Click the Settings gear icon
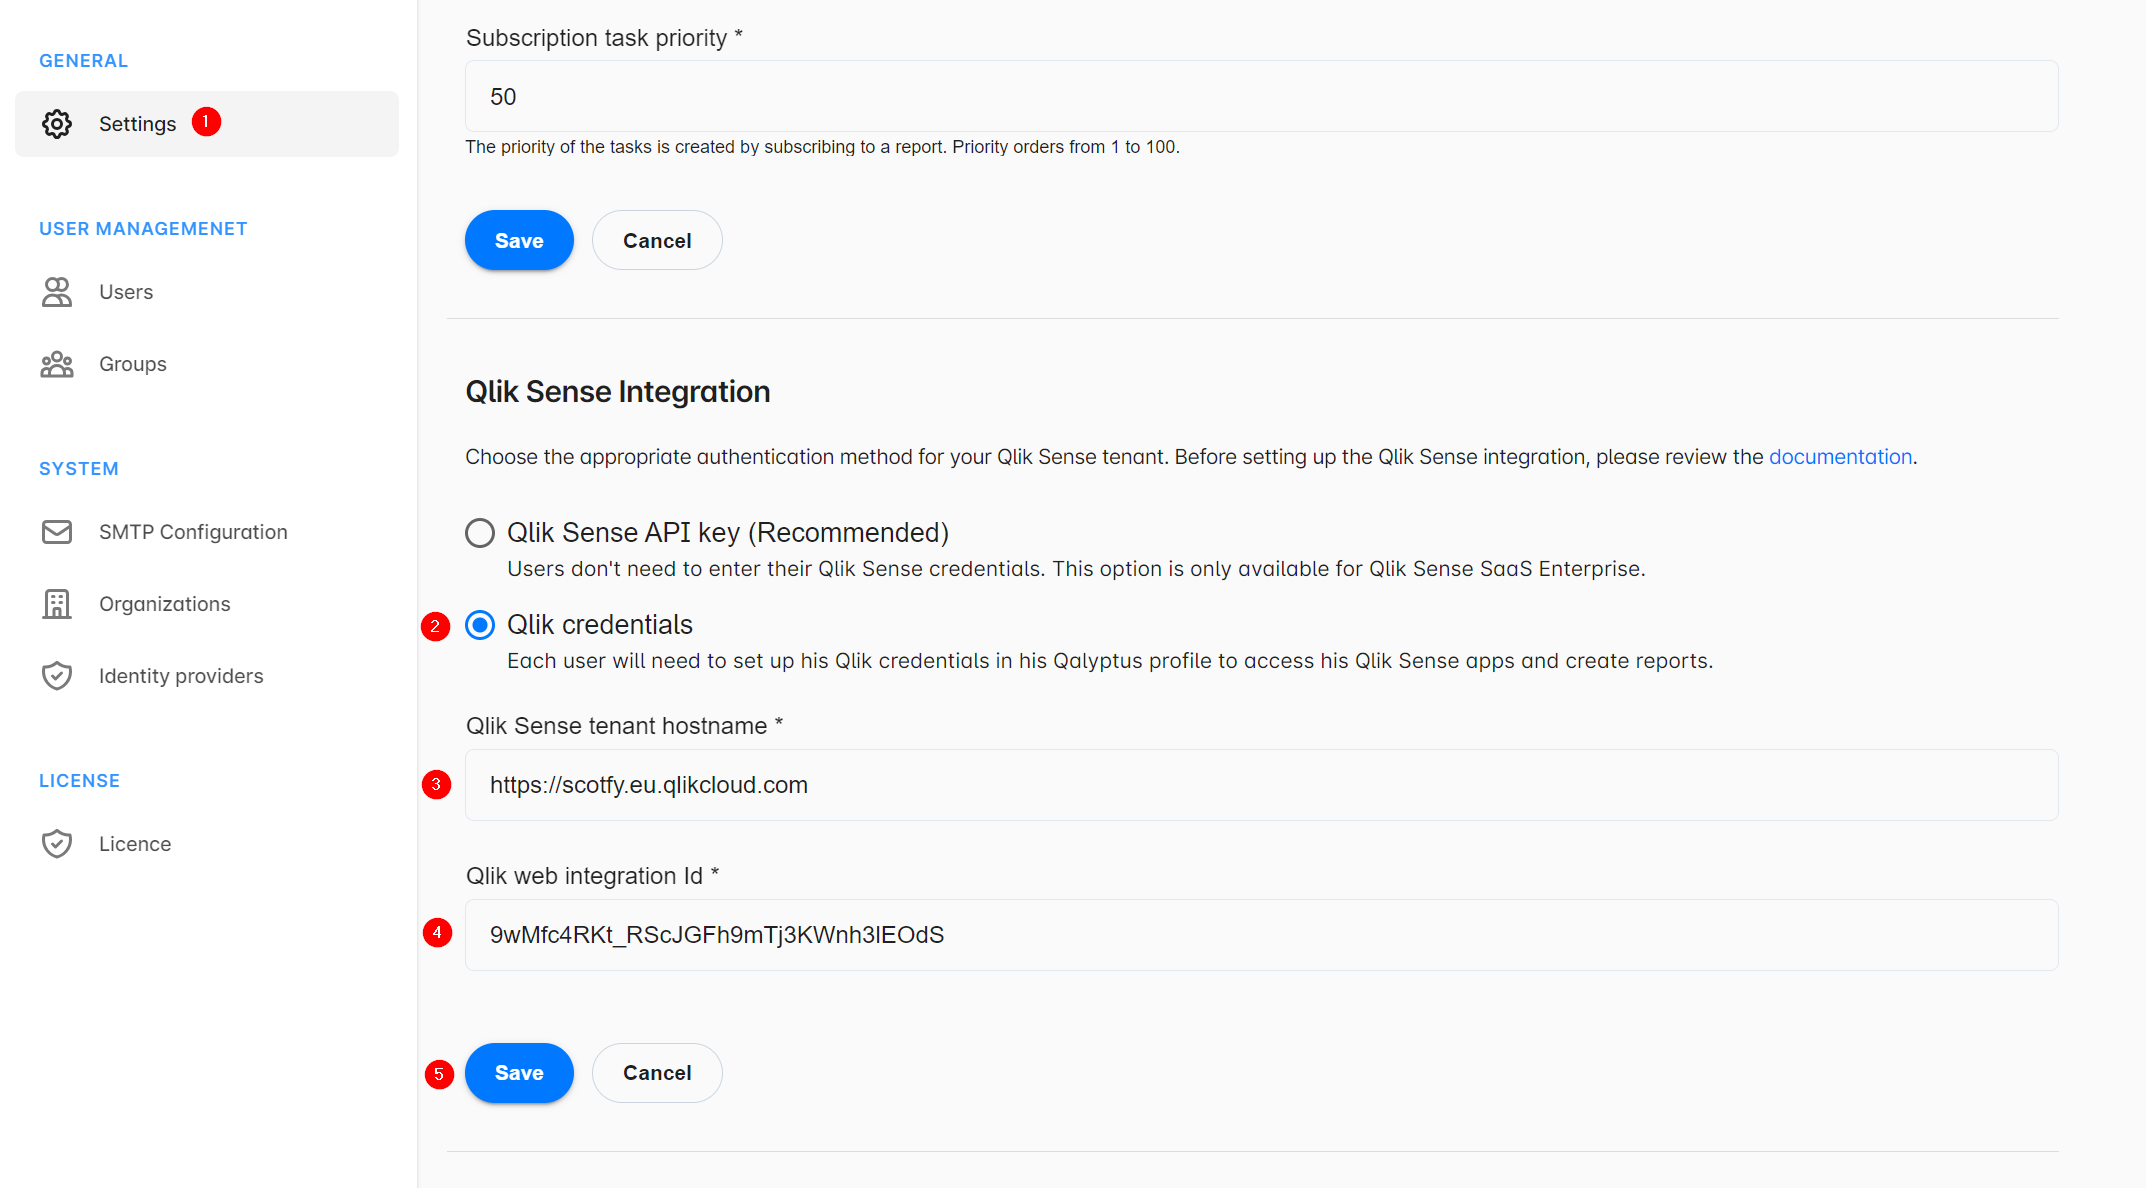The height and width of the screenshot is (1188, 2146). pos(57,123)
